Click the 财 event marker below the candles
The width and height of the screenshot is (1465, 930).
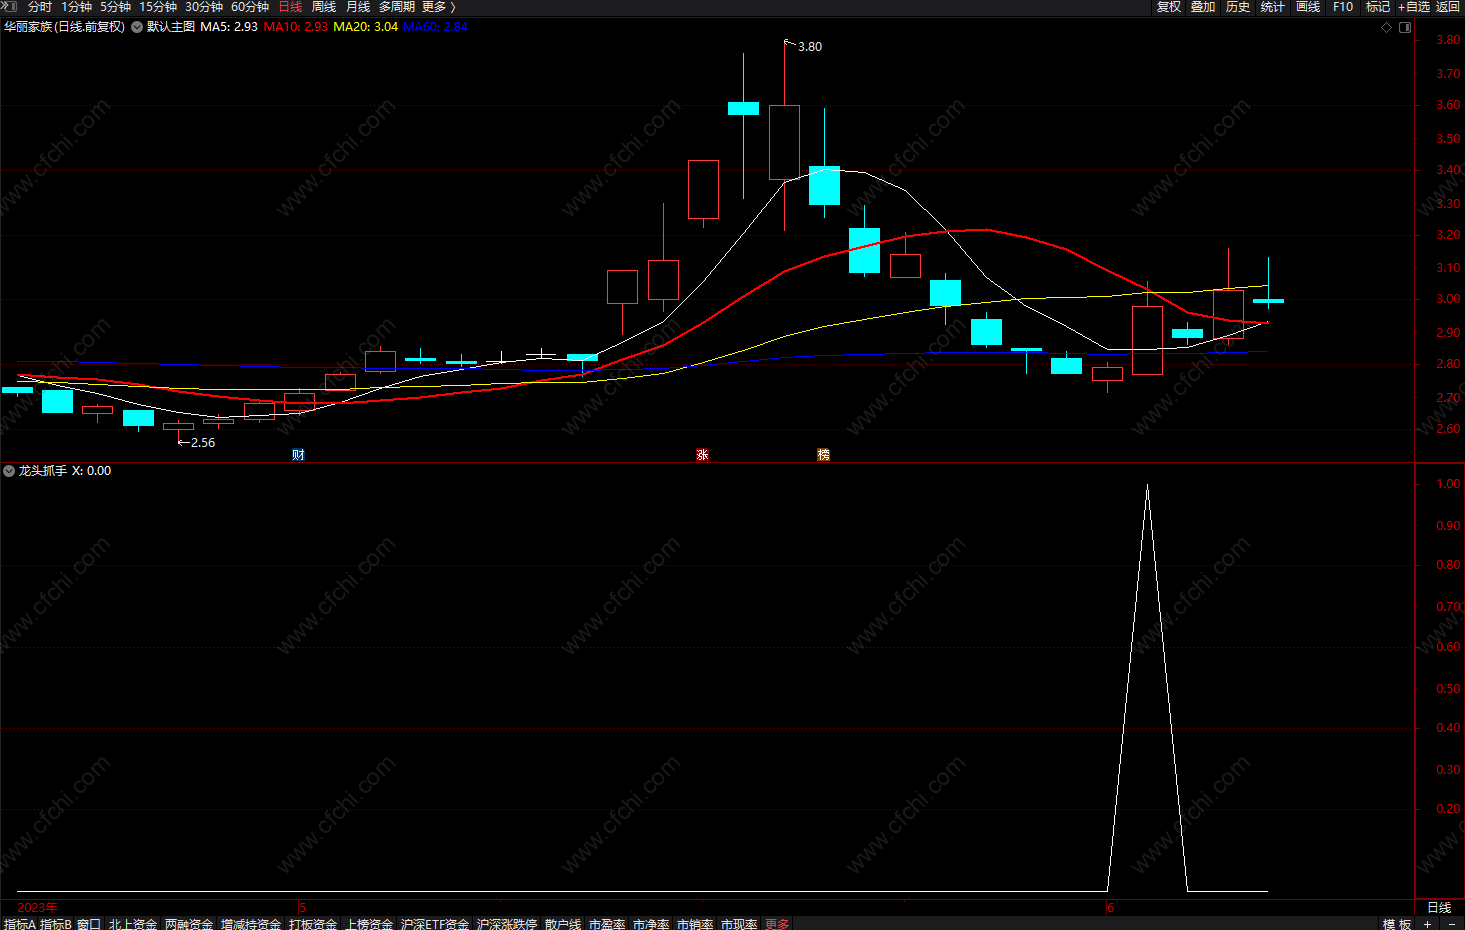(x=298, y=455)
